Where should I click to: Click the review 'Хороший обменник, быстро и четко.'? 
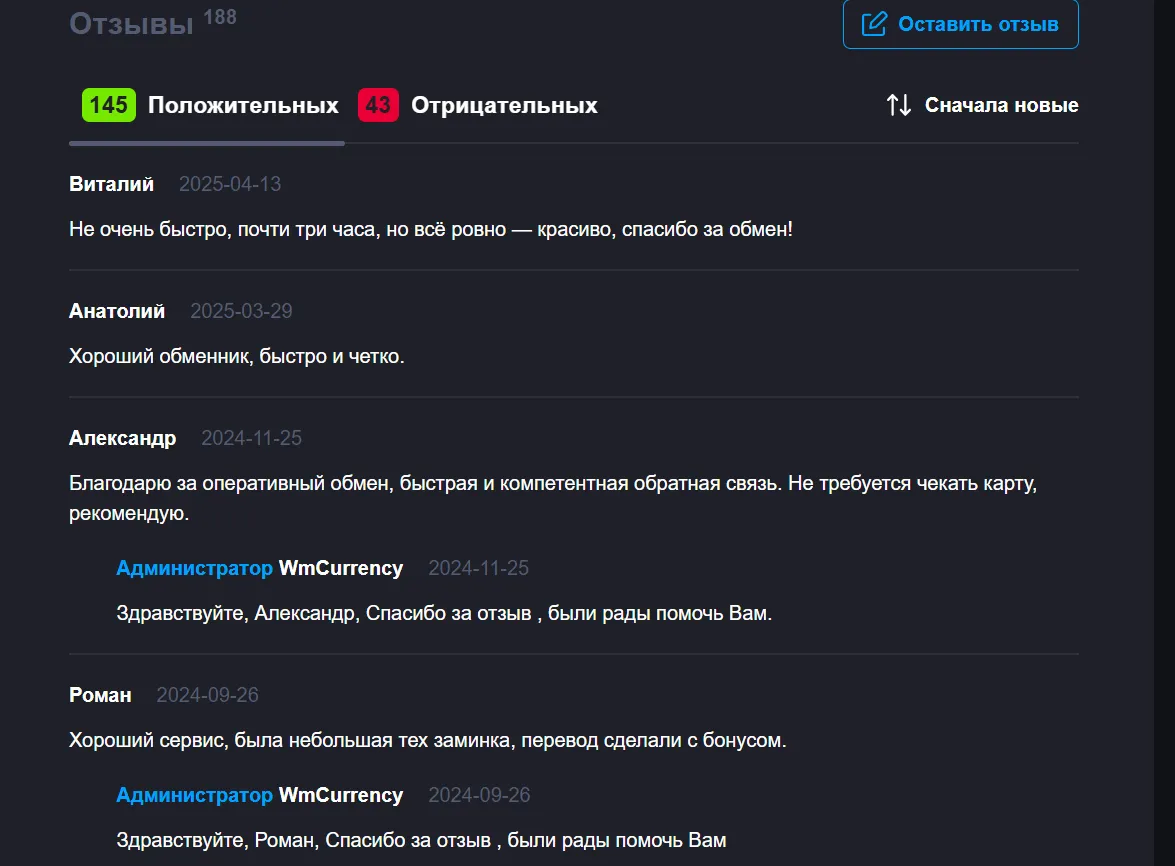click(x=237, y=356)
